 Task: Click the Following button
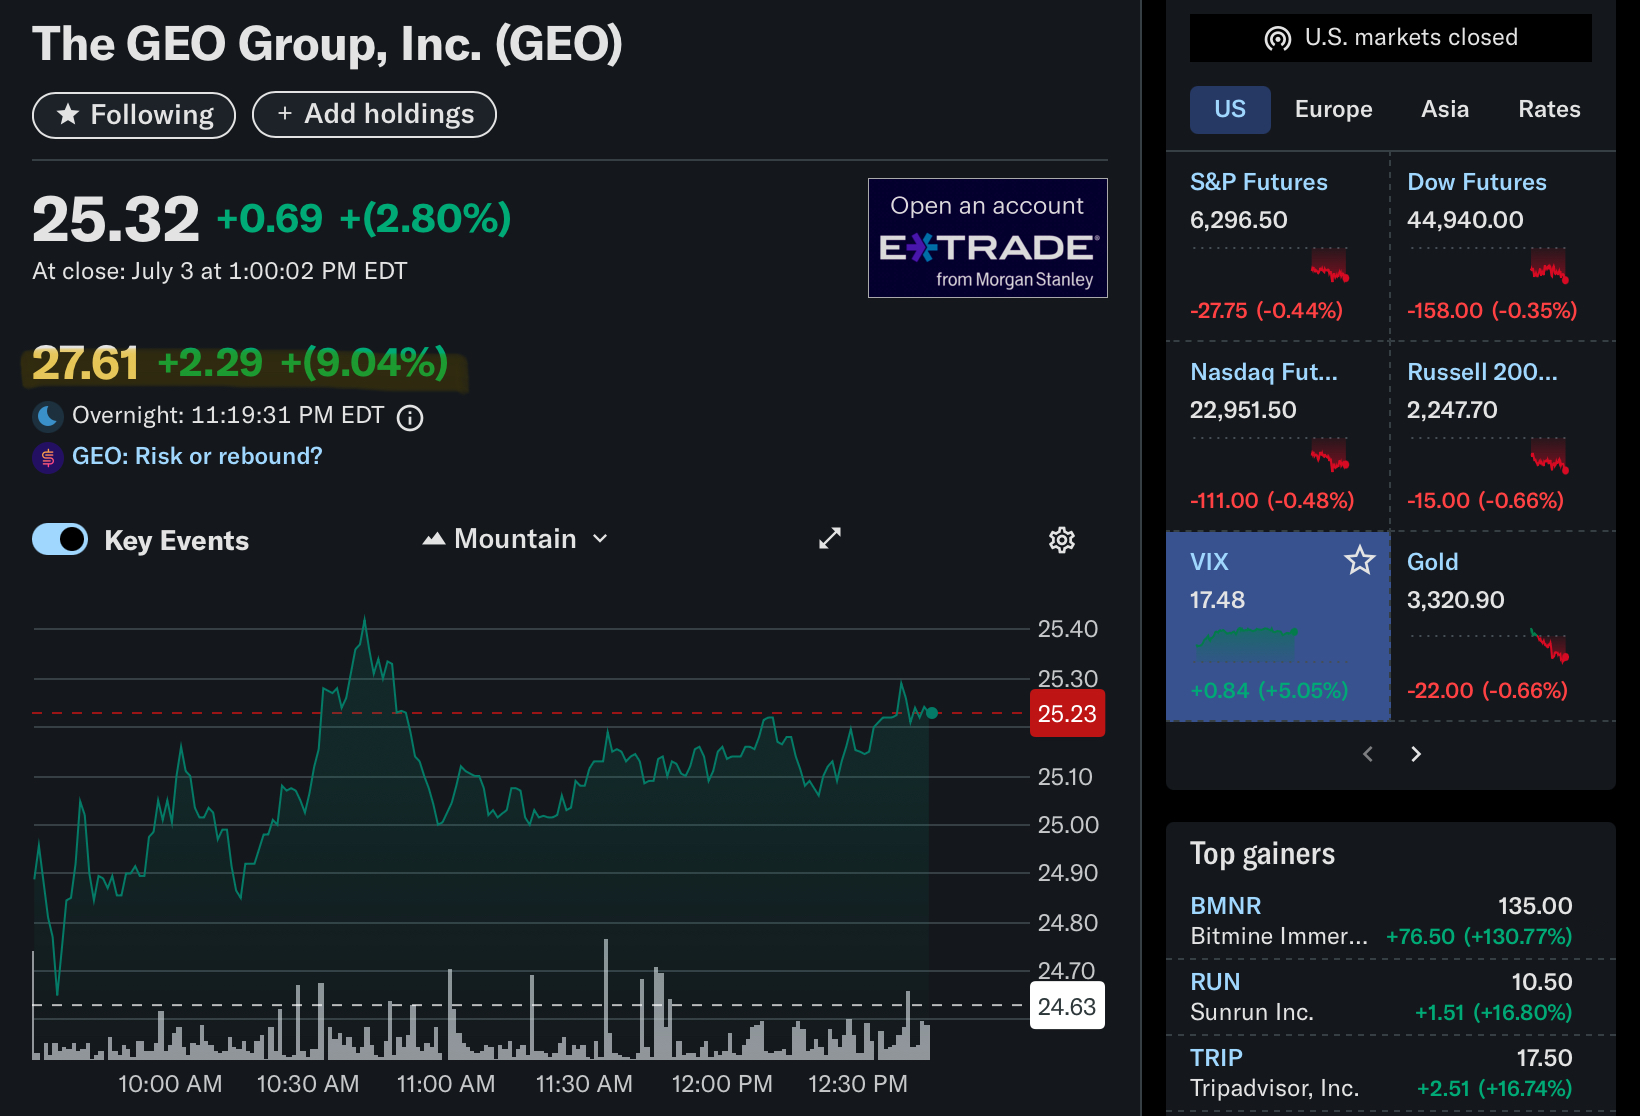pos(134,115)
